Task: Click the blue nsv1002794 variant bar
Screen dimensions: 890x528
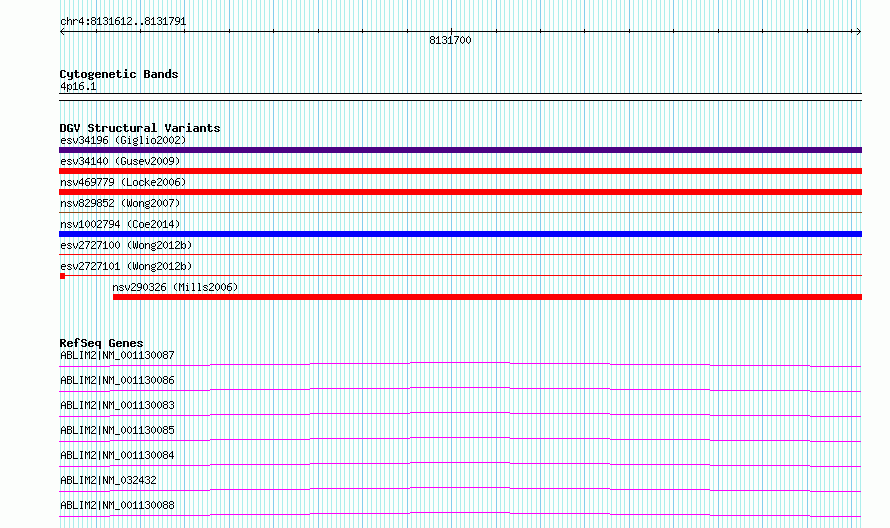Action: [460, 234]
